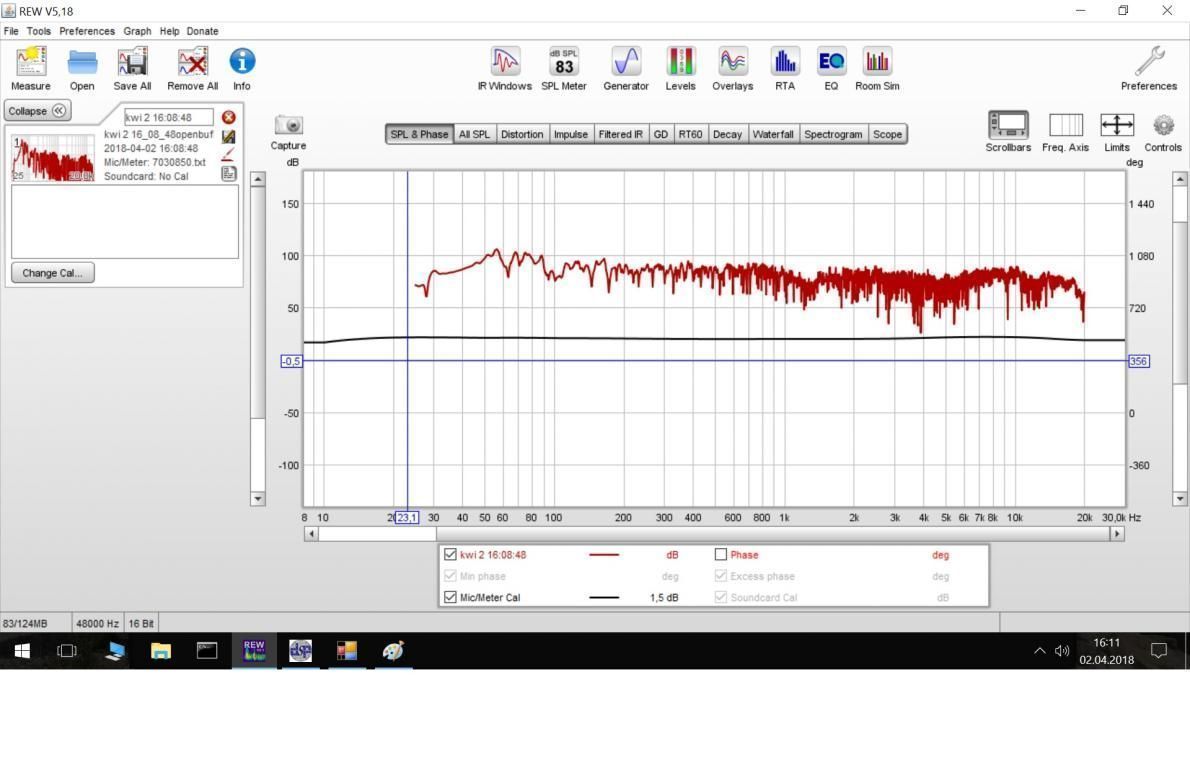Click the Save All icon
Screen dimensions: 1190x768
(x=132, y=68)
